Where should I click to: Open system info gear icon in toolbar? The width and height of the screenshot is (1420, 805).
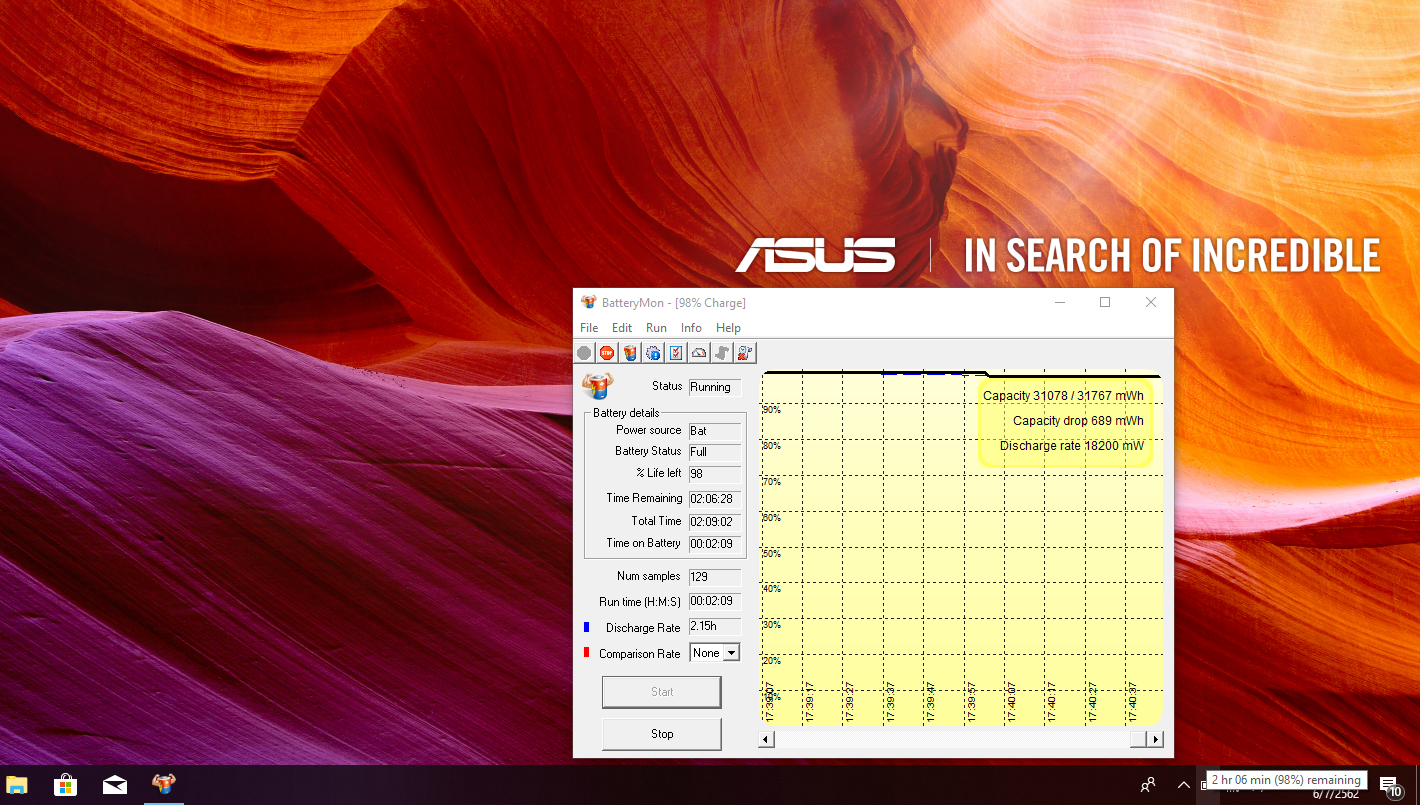pos(653,353)
